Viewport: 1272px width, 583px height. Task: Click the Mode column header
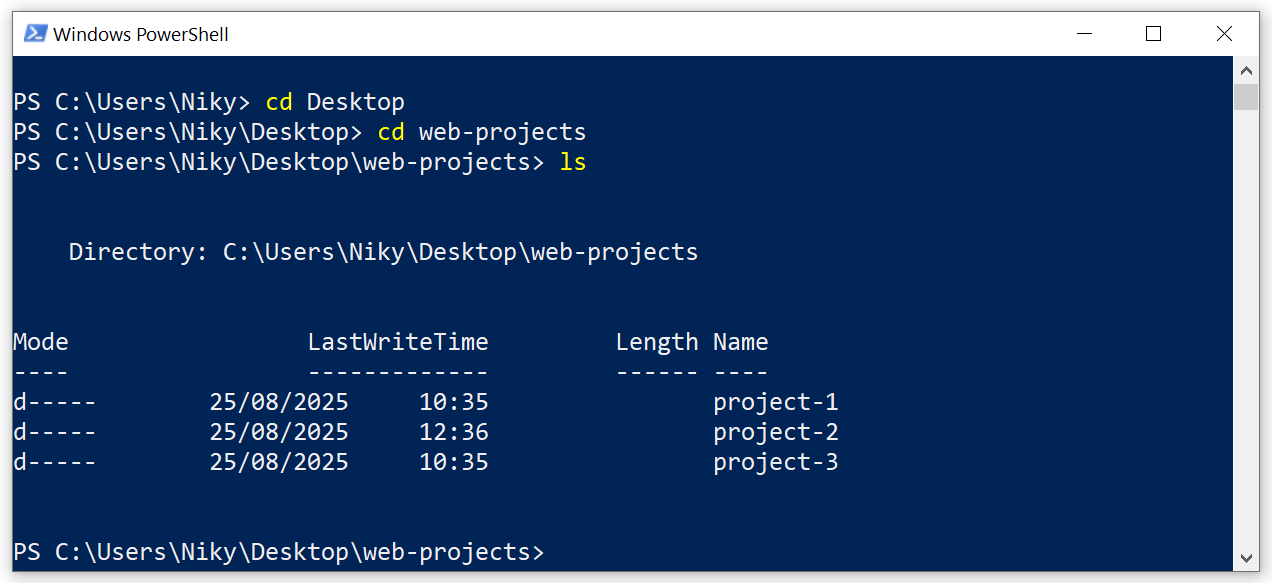[40, 341]
